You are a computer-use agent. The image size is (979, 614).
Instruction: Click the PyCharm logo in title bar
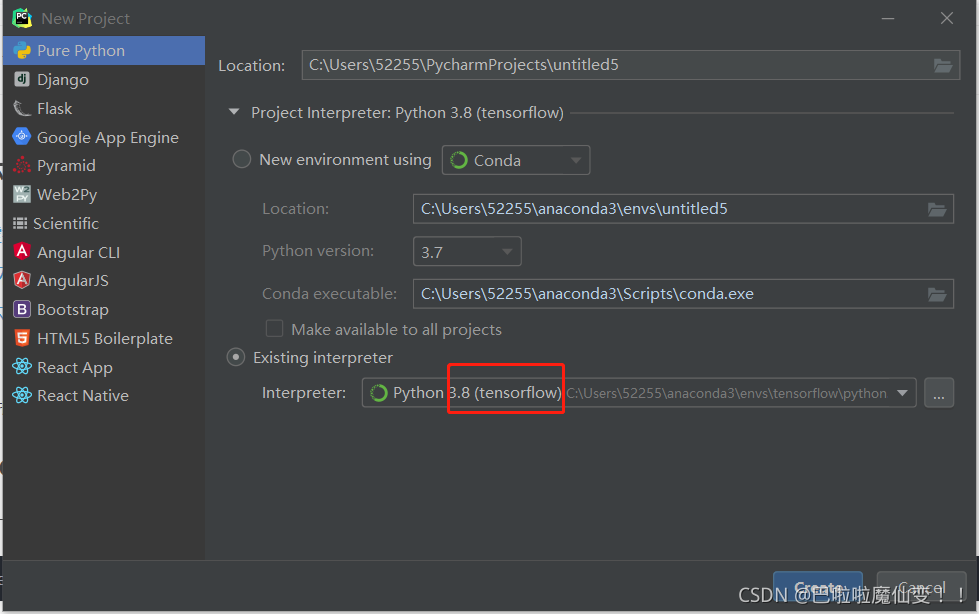pos(22,18)
